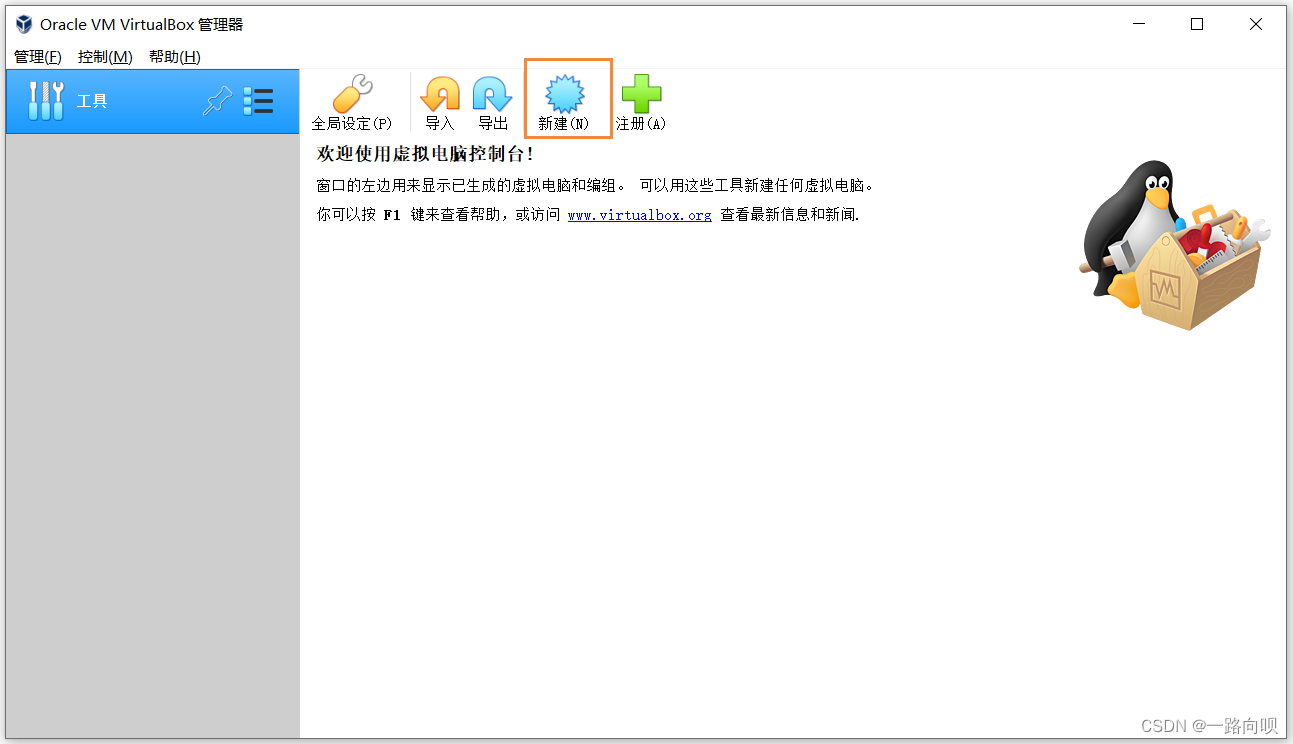Open the 管理(F) menu

(38, 57)
